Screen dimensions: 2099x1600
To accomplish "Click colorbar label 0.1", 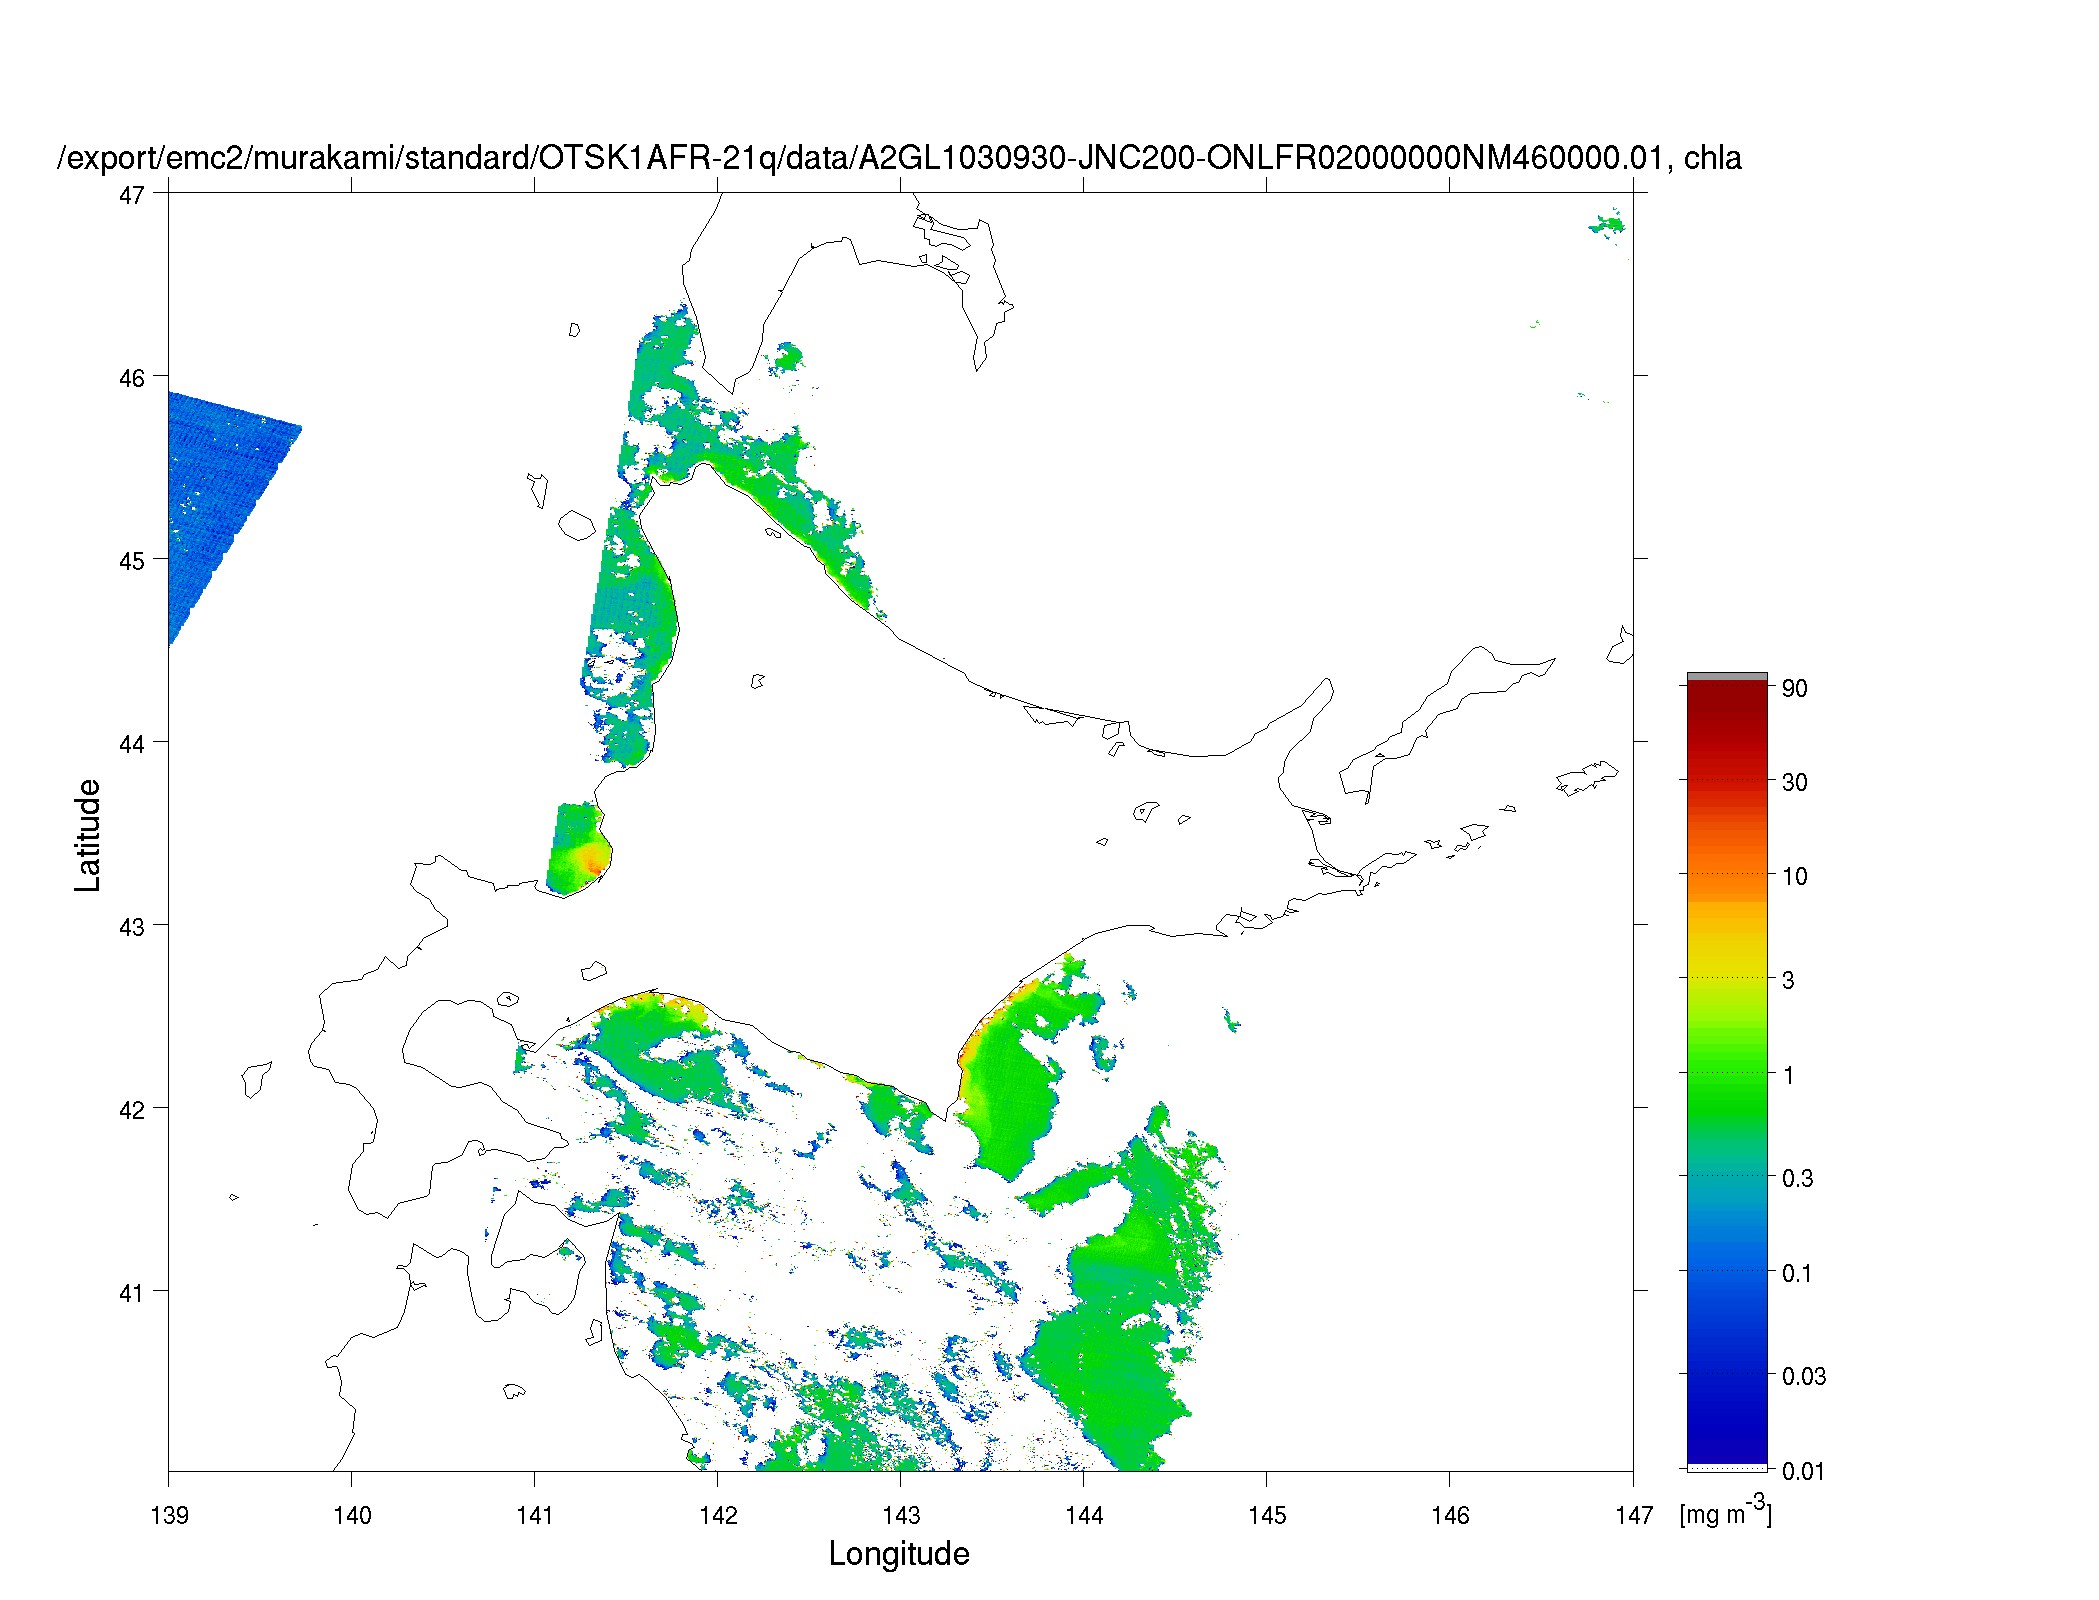I will [x=1798, y=1273].
